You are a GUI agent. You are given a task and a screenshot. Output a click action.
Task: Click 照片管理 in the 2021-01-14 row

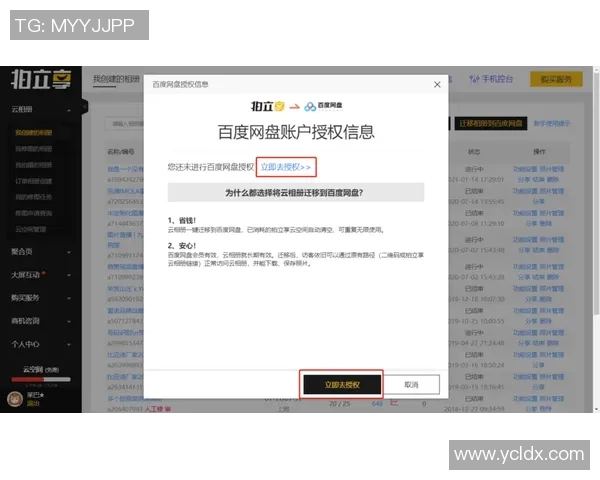click(x=552, y=169)
